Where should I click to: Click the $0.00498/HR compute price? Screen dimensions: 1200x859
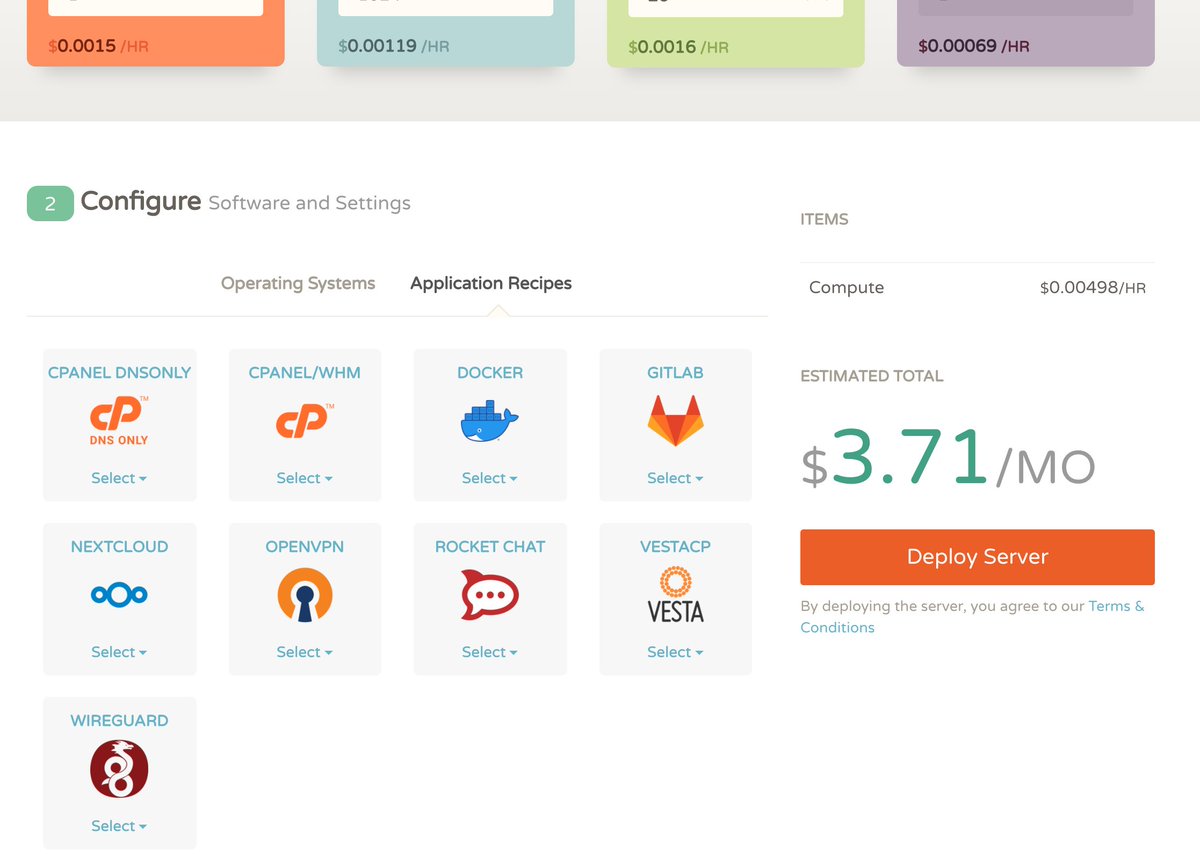(x=1093, y=288)
